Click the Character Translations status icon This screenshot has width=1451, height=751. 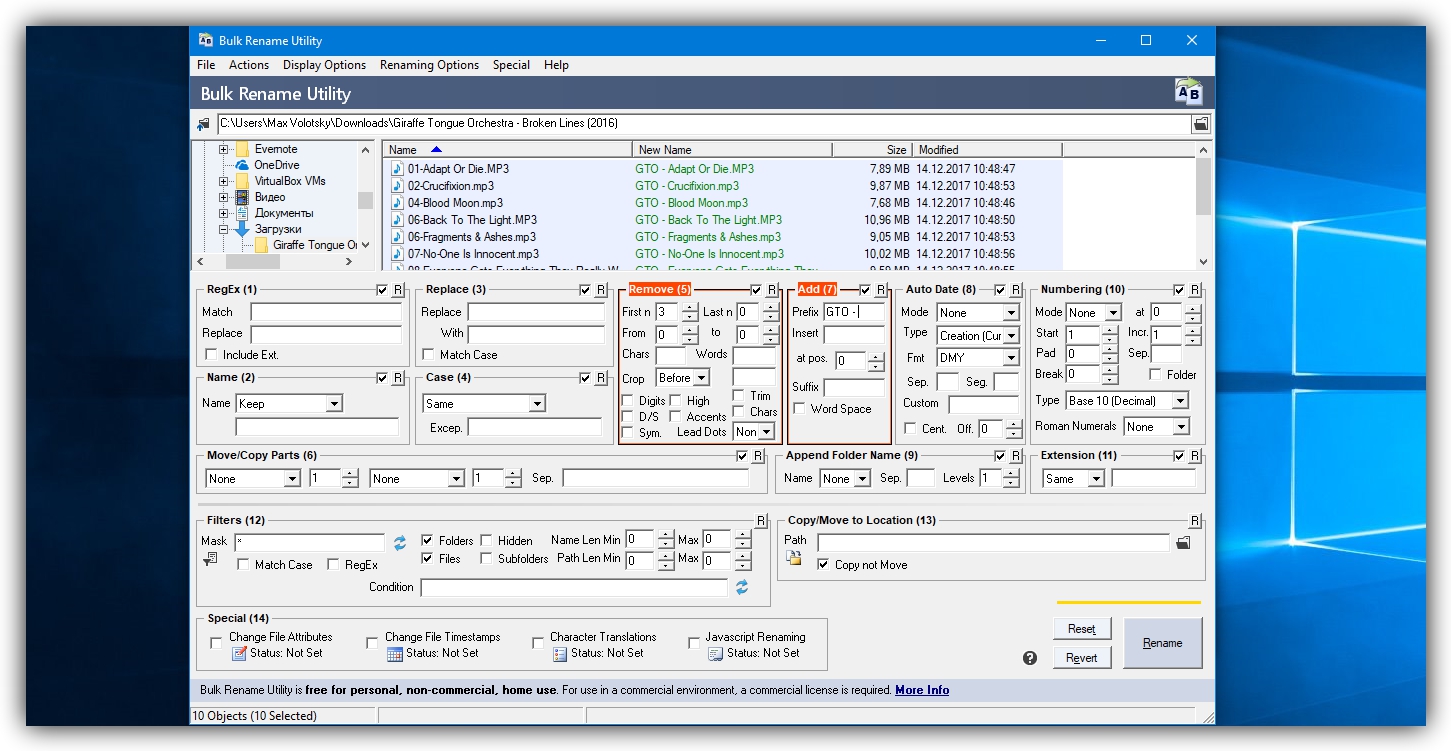(x=560, y=653)
